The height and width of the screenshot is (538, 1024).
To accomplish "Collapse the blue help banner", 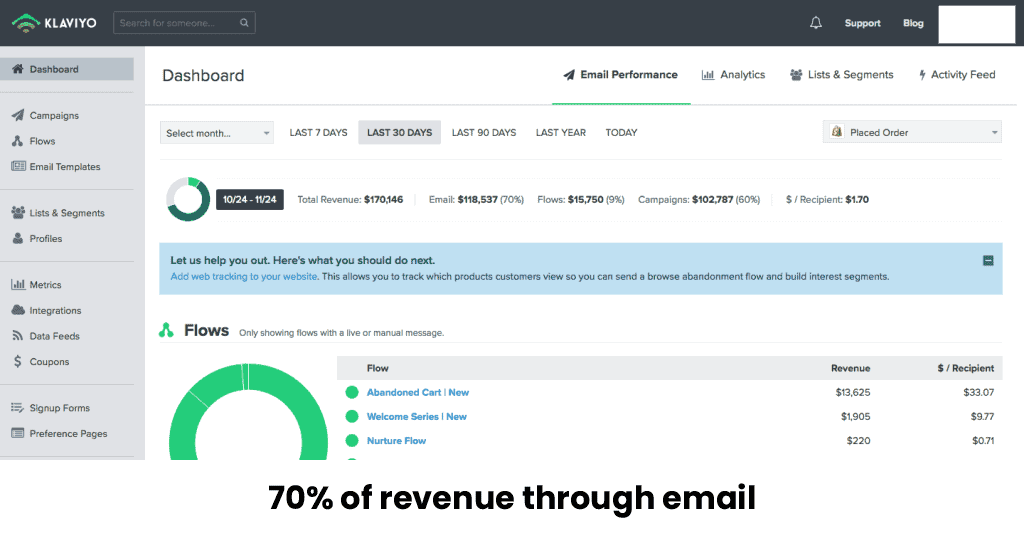I will [x=988, y=261].
